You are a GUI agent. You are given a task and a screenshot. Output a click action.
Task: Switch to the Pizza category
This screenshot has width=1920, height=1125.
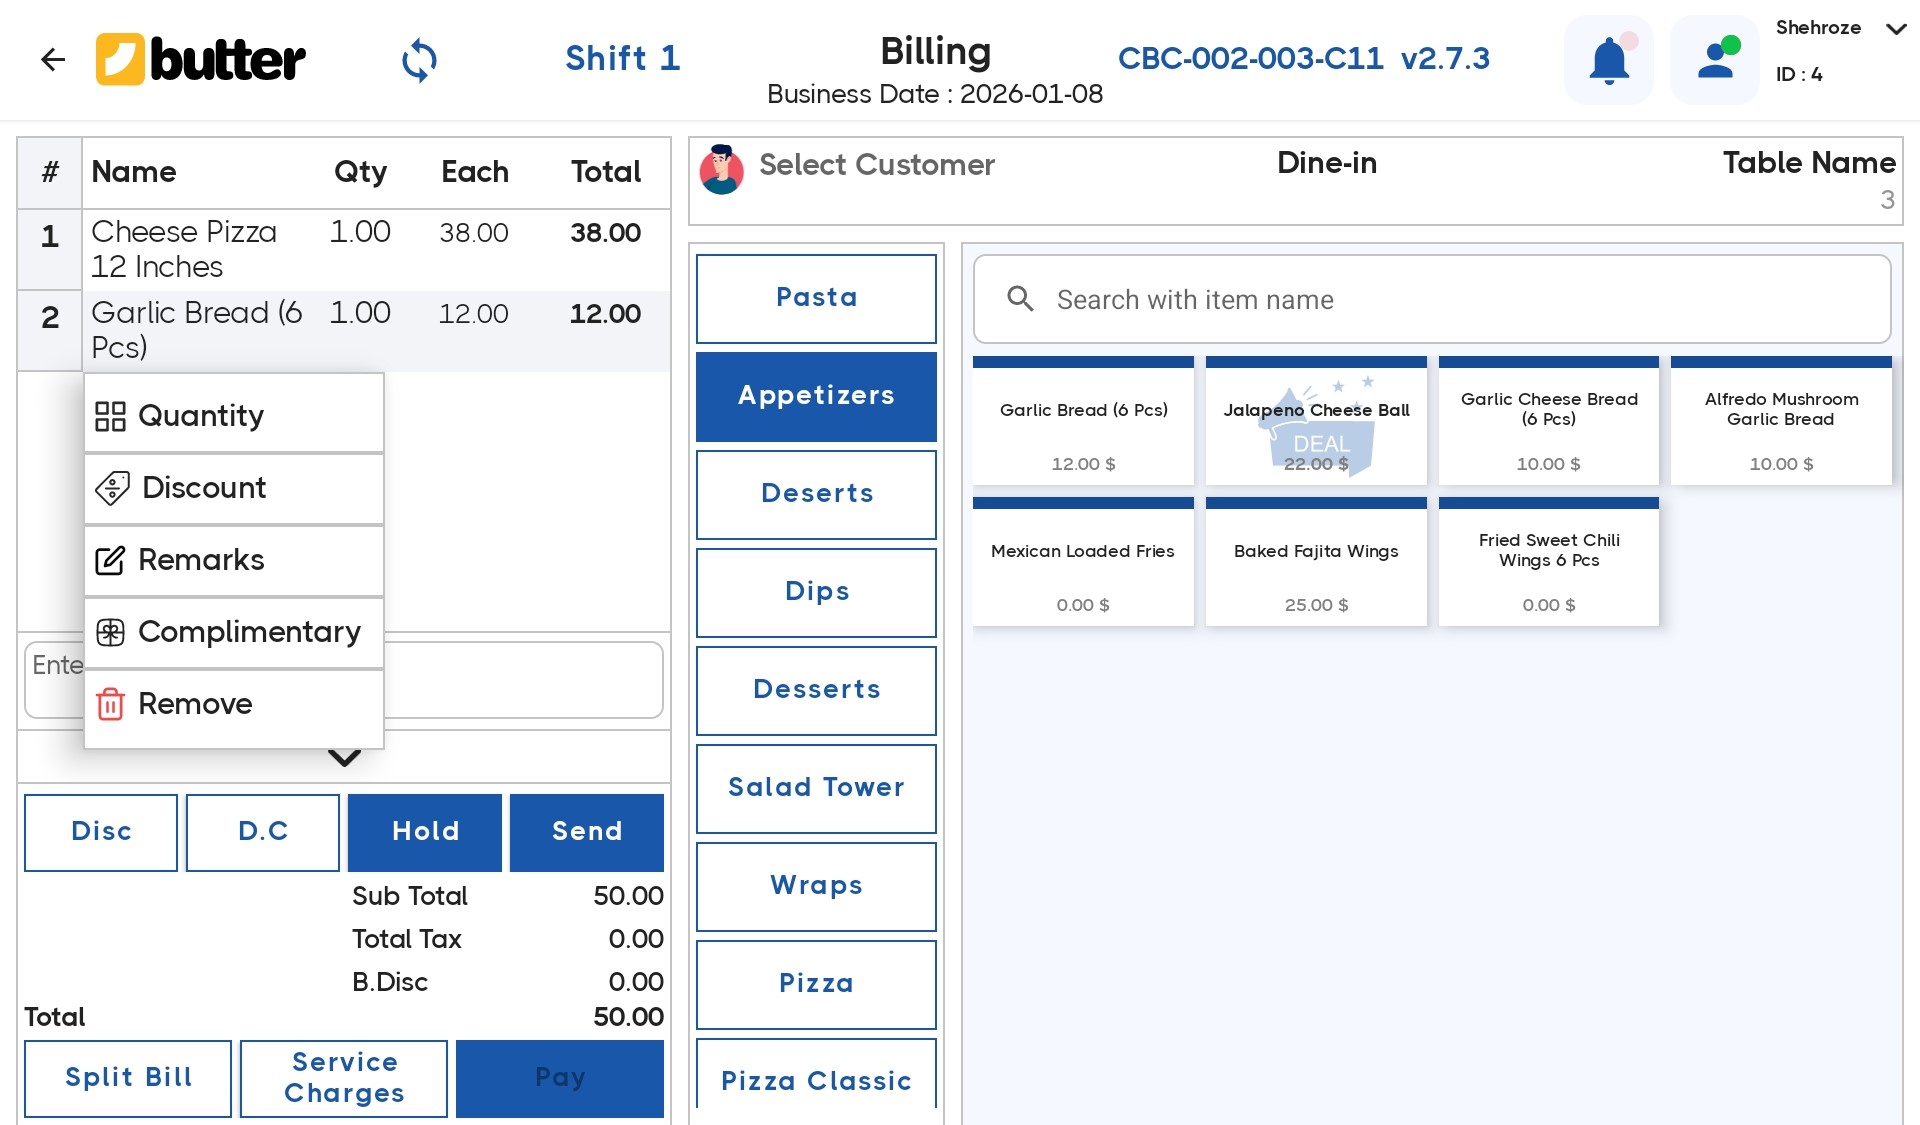(x=816, y=984)
